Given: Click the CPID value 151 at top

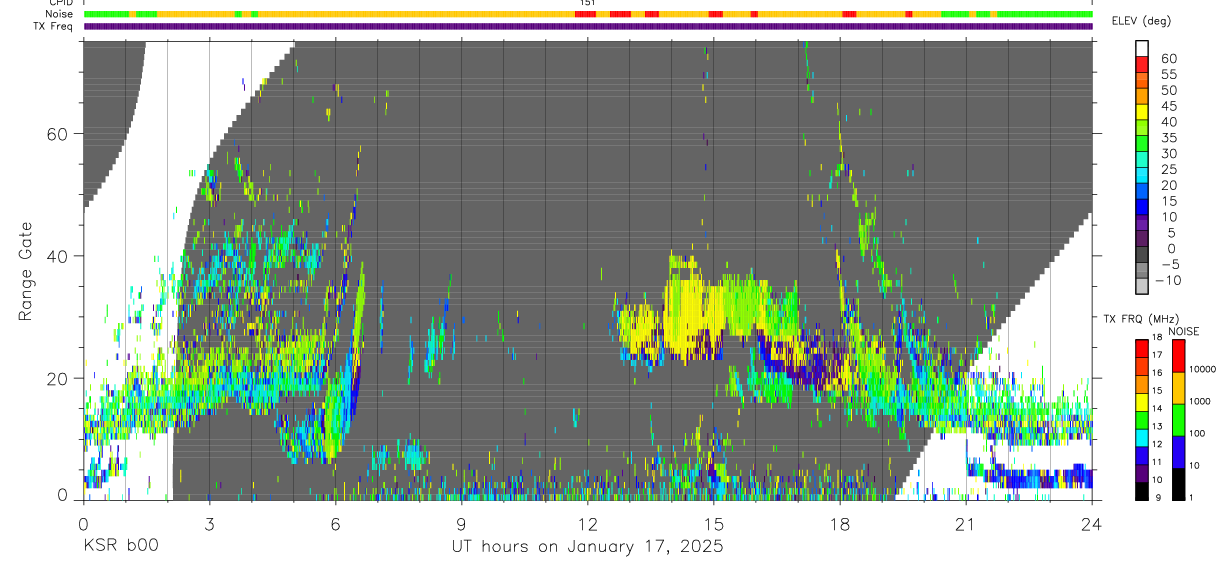Looking at the screenshot, I should click(587, 3).
